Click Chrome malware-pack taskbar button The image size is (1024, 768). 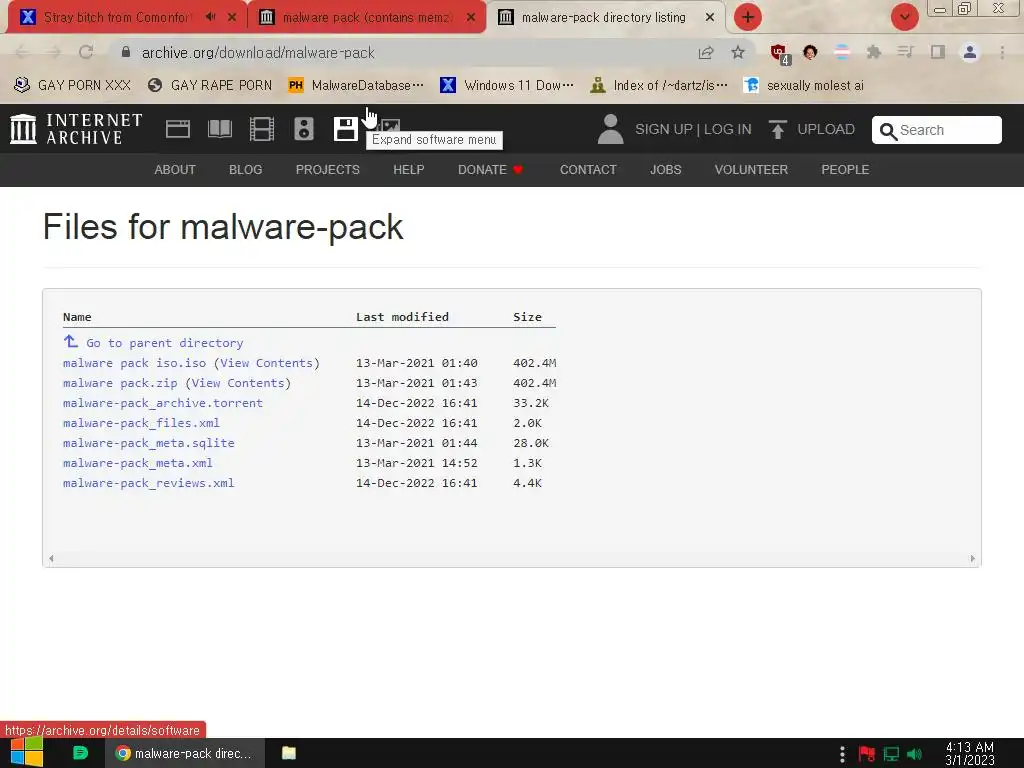pos(184,753)
